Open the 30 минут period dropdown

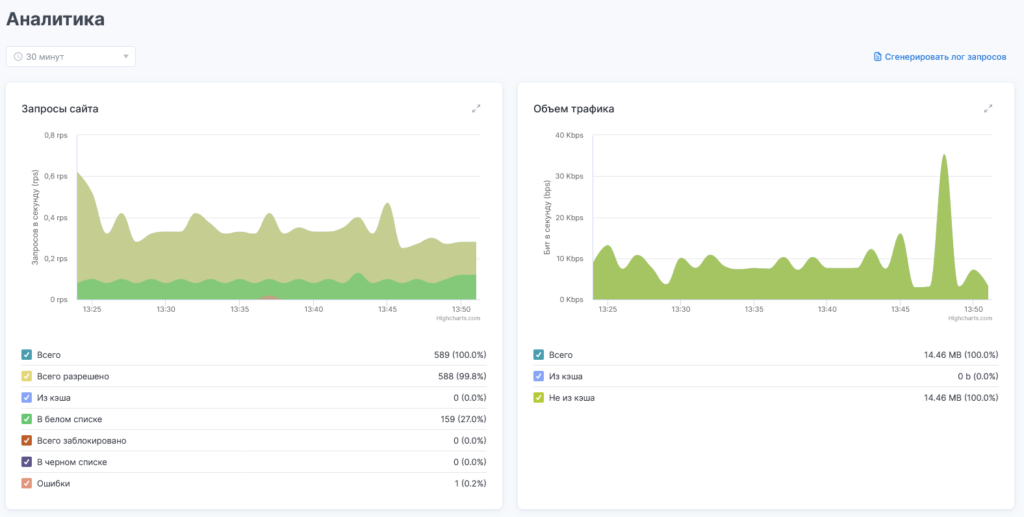tap(70, 57)
